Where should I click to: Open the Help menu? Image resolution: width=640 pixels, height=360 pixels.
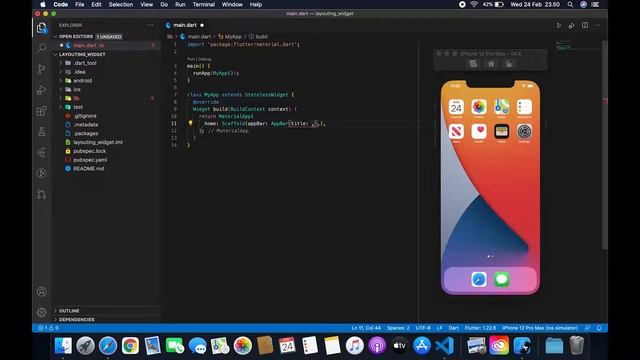click(x=256, y=4)
